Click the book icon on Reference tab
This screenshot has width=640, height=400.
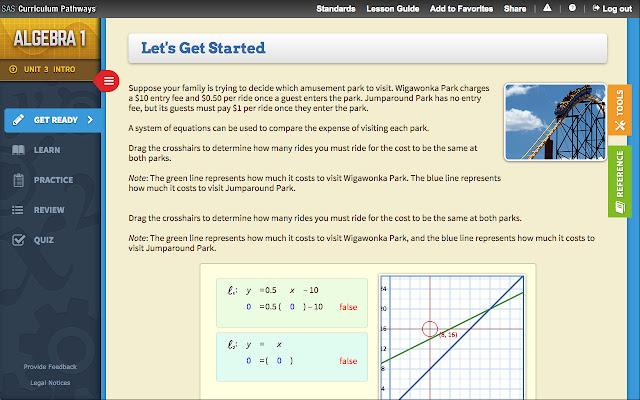(620, 207)
